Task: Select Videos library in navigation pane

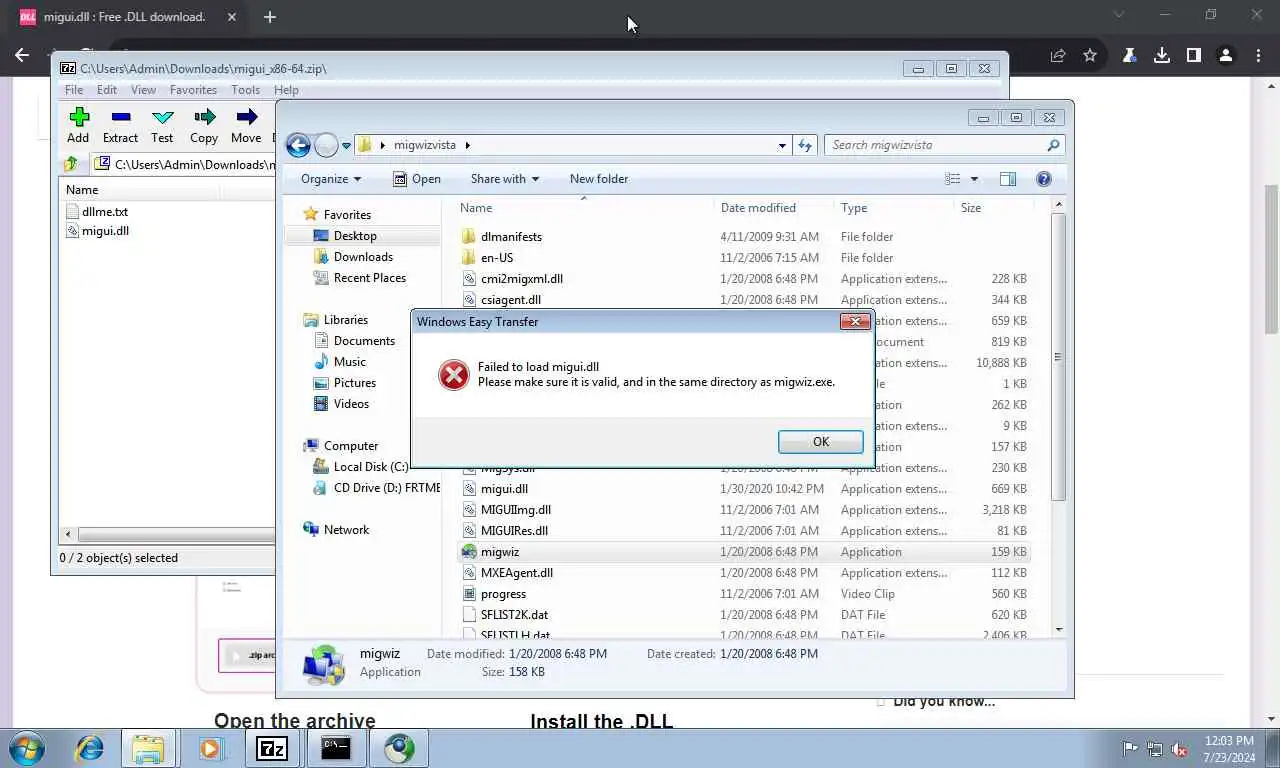Action: coord(351,404)
